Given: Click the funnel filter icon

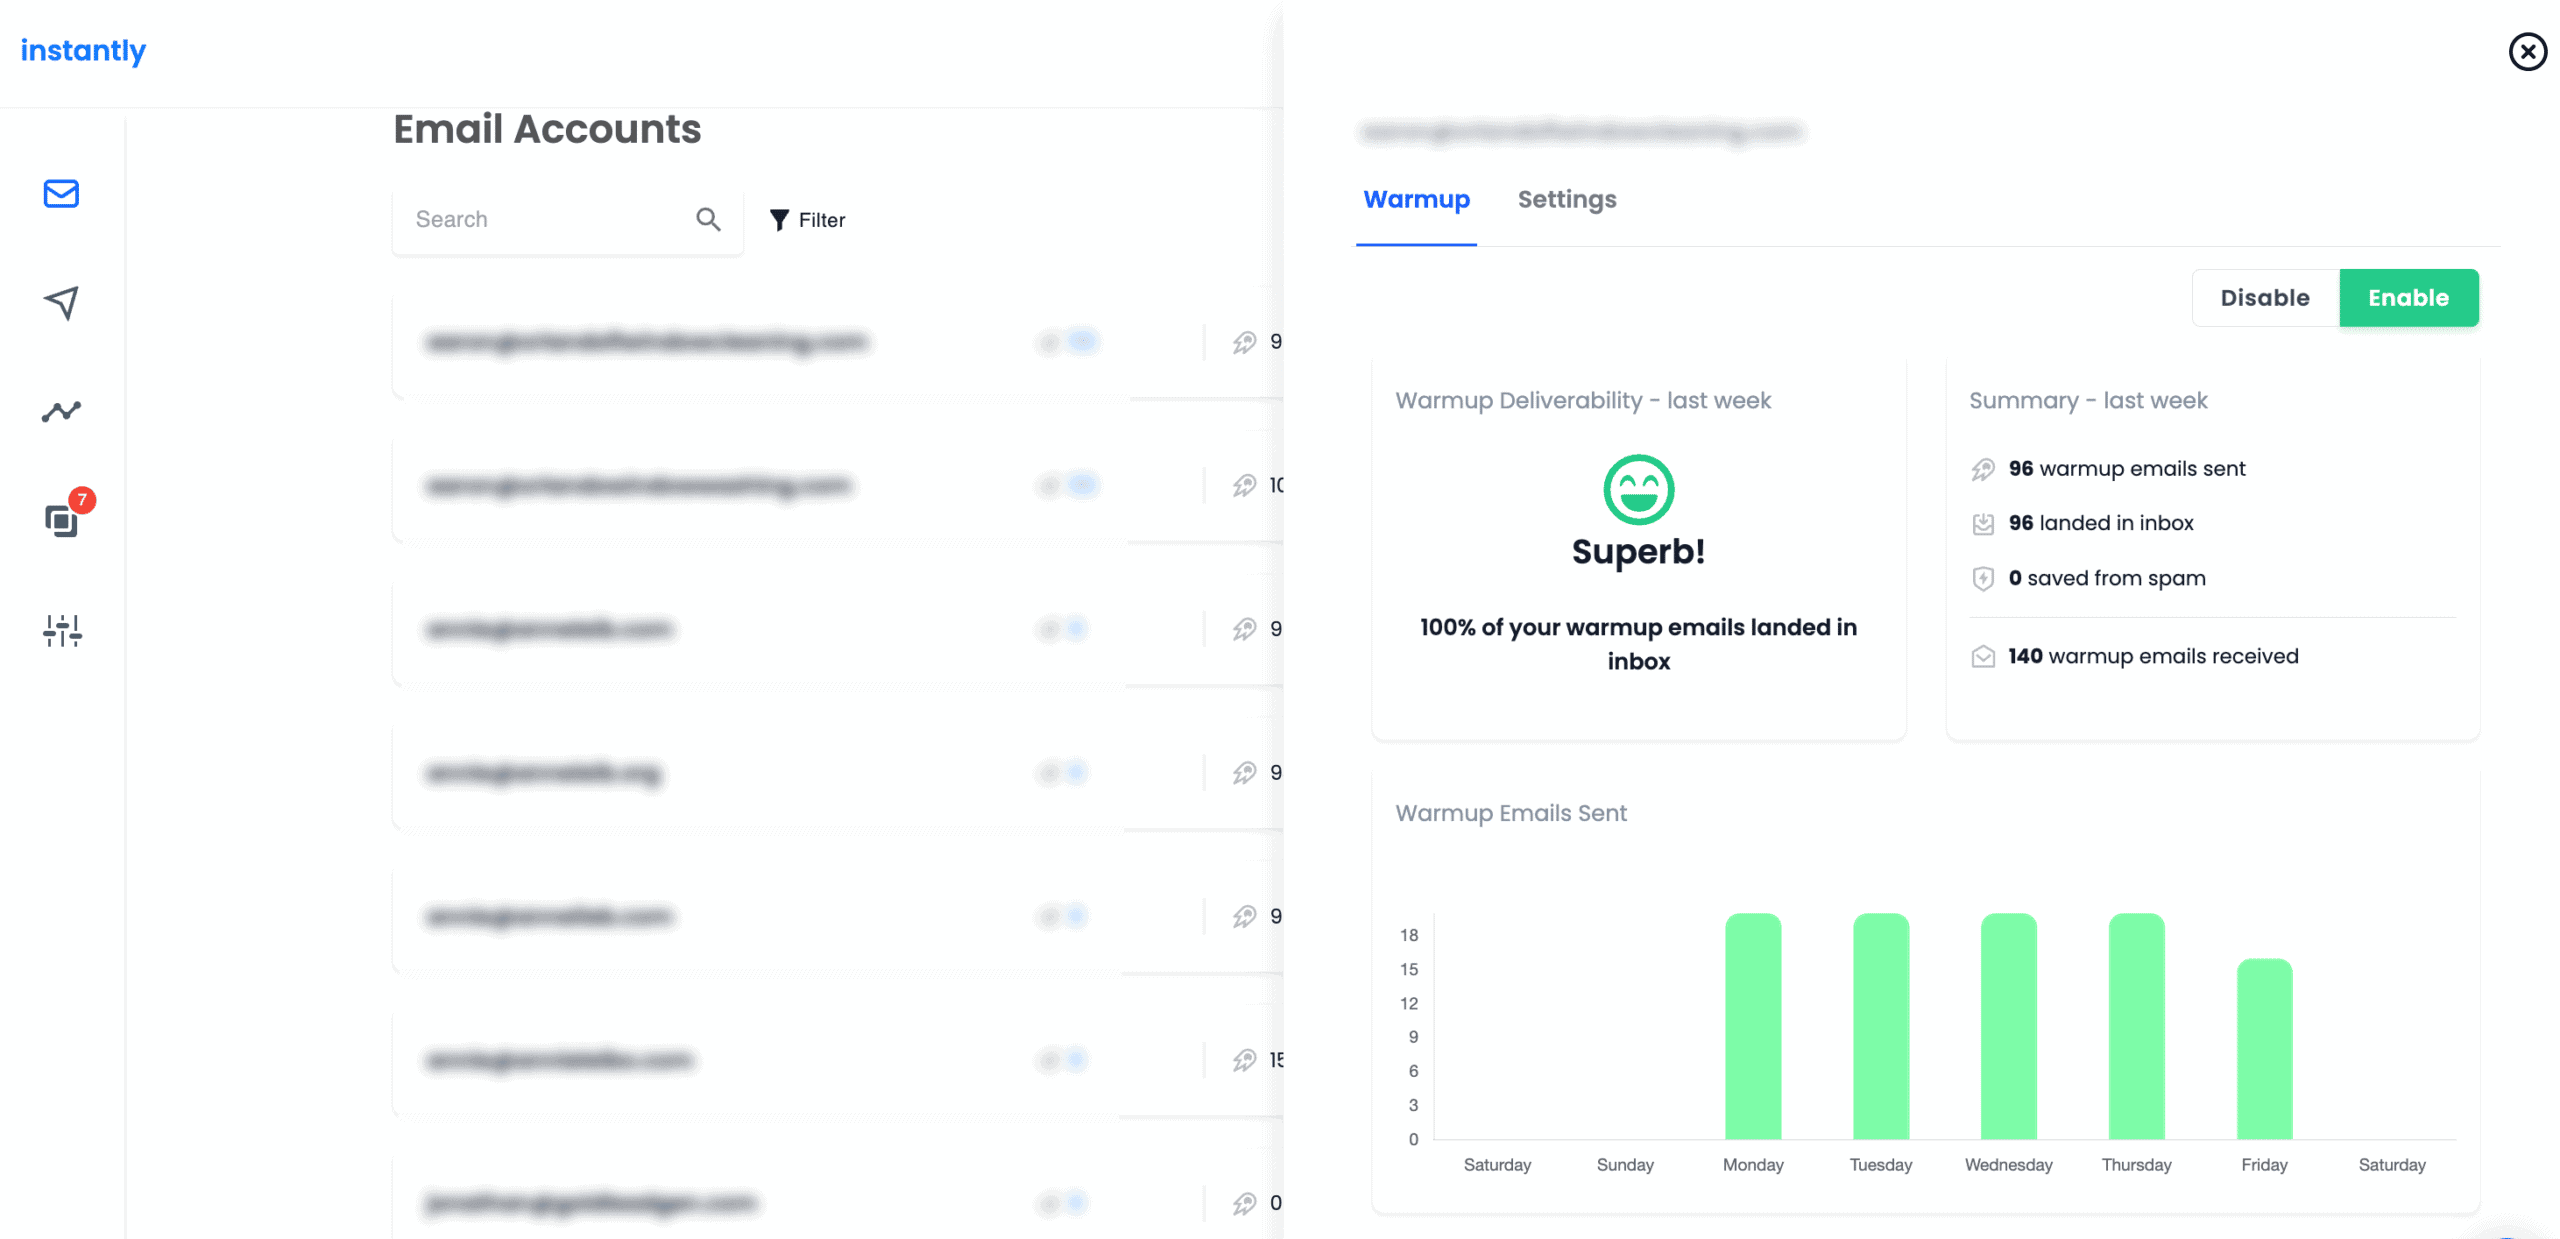Looking at the screenshot, I should 779,220.
